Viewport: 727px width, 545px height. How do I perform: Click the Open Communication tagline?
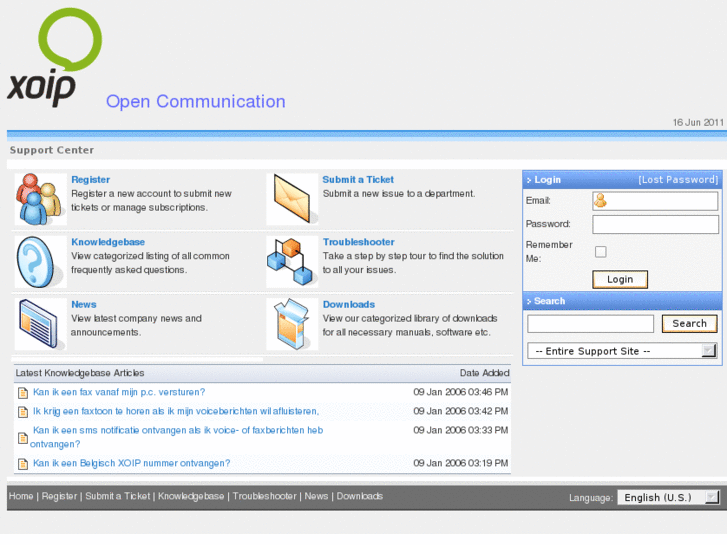point(196,102)
